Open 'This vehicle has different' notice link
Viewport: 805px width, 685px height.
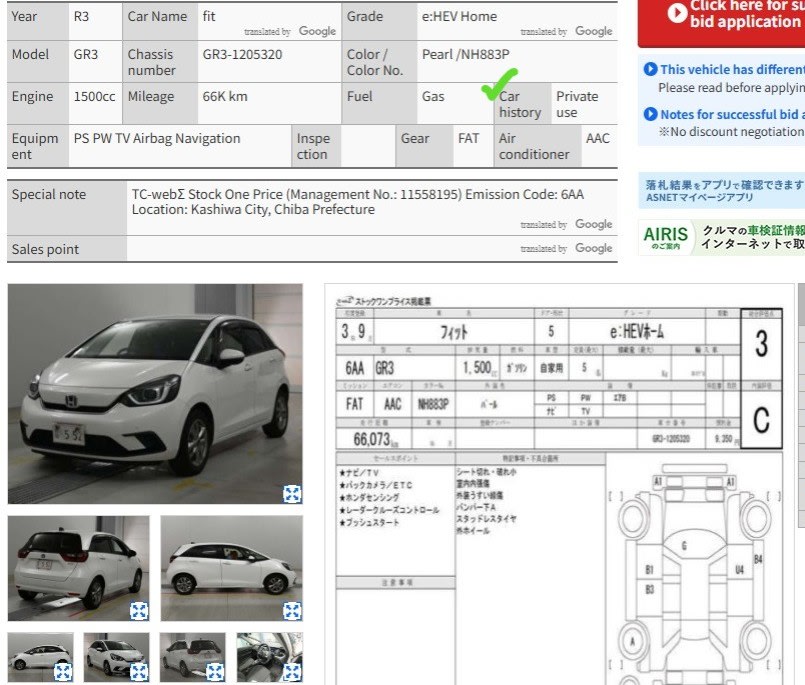coord(733,69)
